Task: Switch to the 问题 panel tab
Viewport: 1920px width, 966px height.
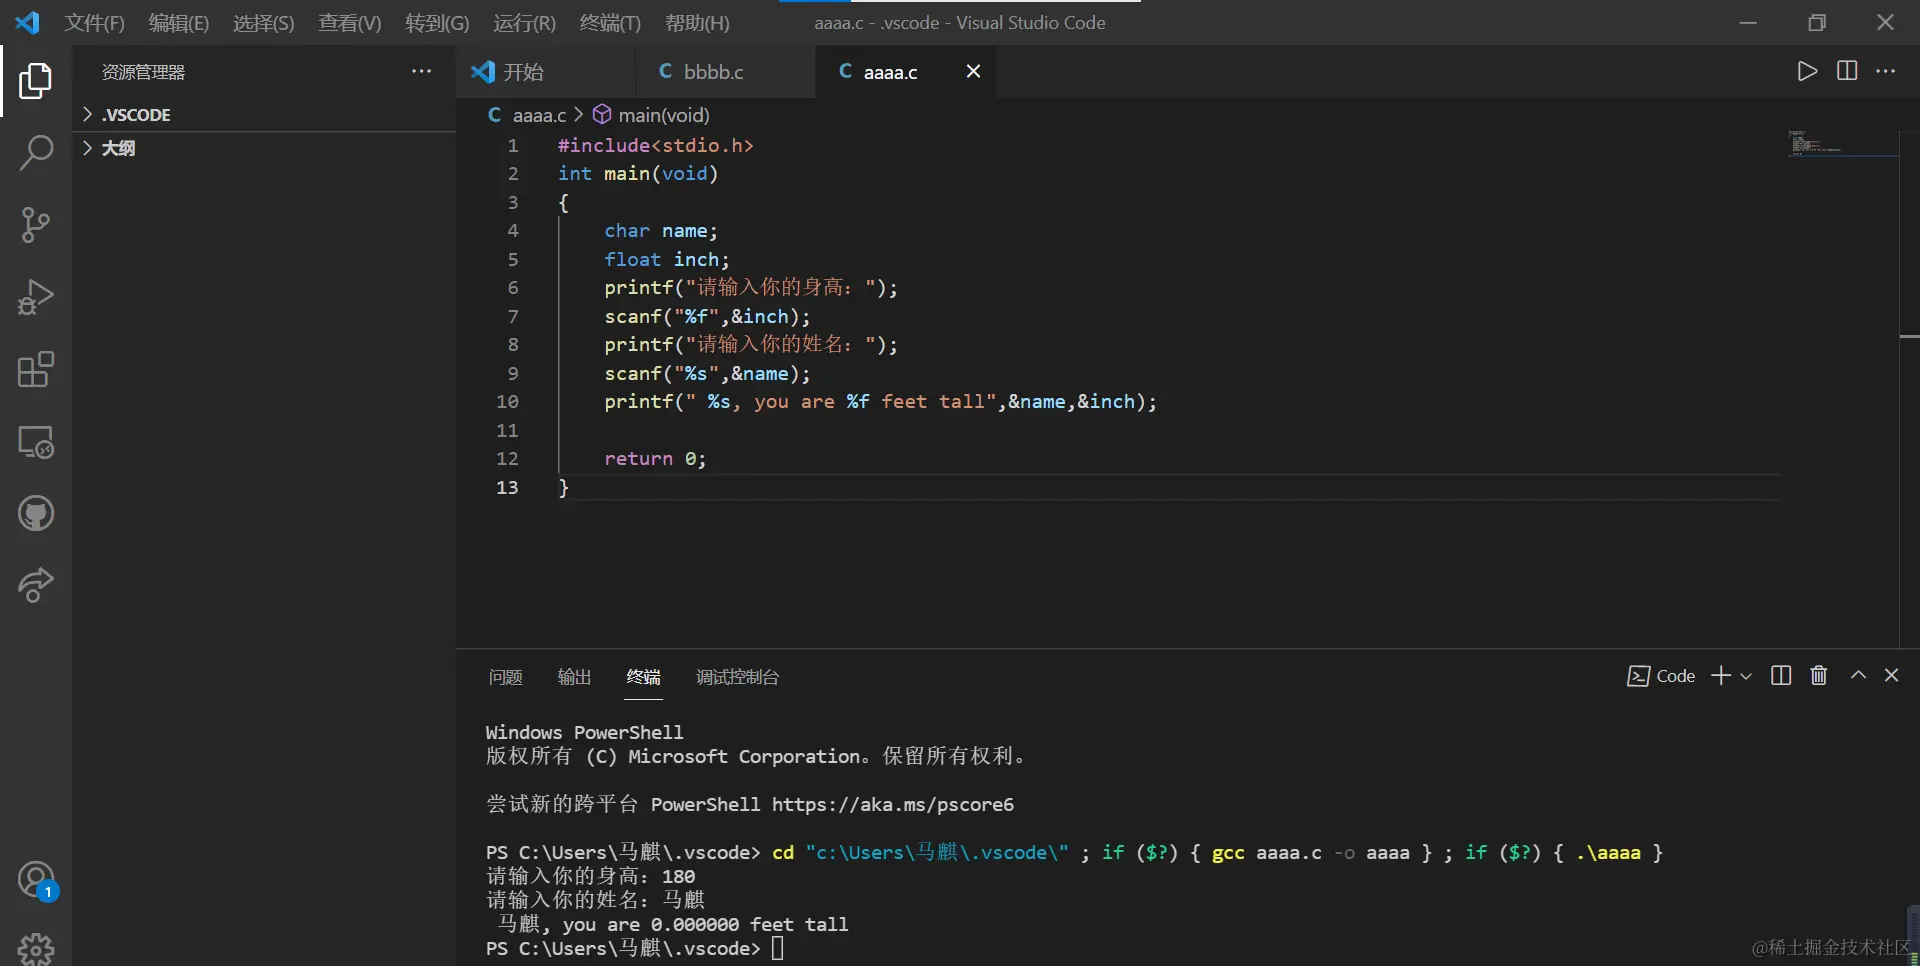Action: coord(506,677)
